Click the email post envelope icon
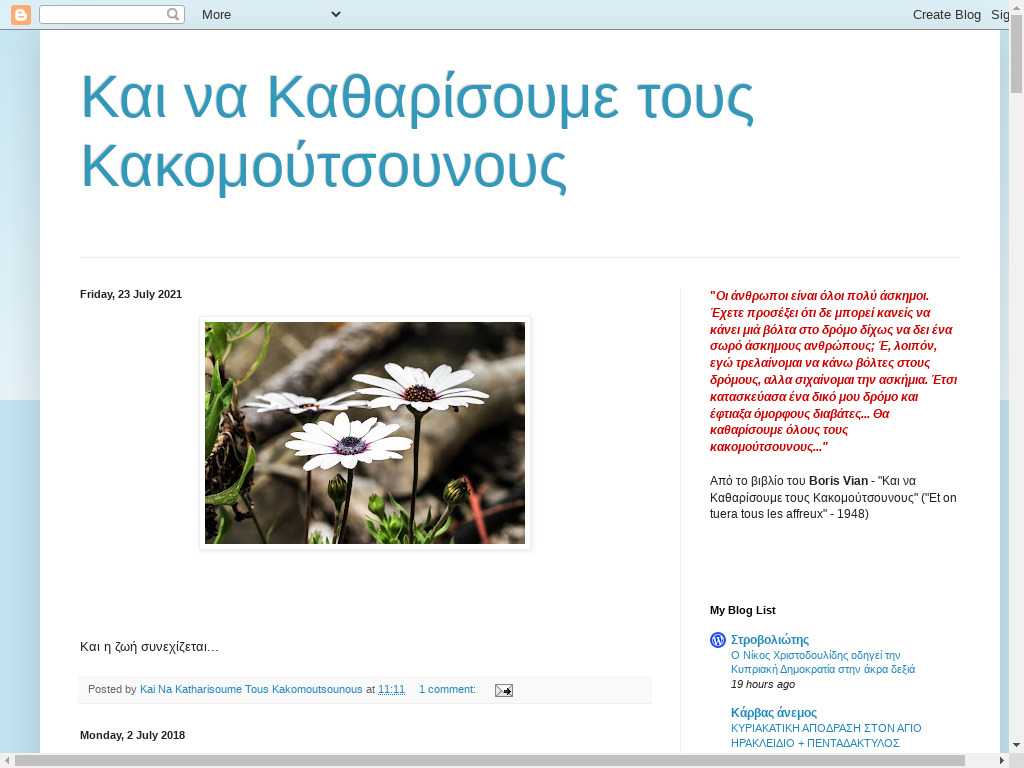The height and width of the screenshot is (768, 1024). tap(503, 690)
